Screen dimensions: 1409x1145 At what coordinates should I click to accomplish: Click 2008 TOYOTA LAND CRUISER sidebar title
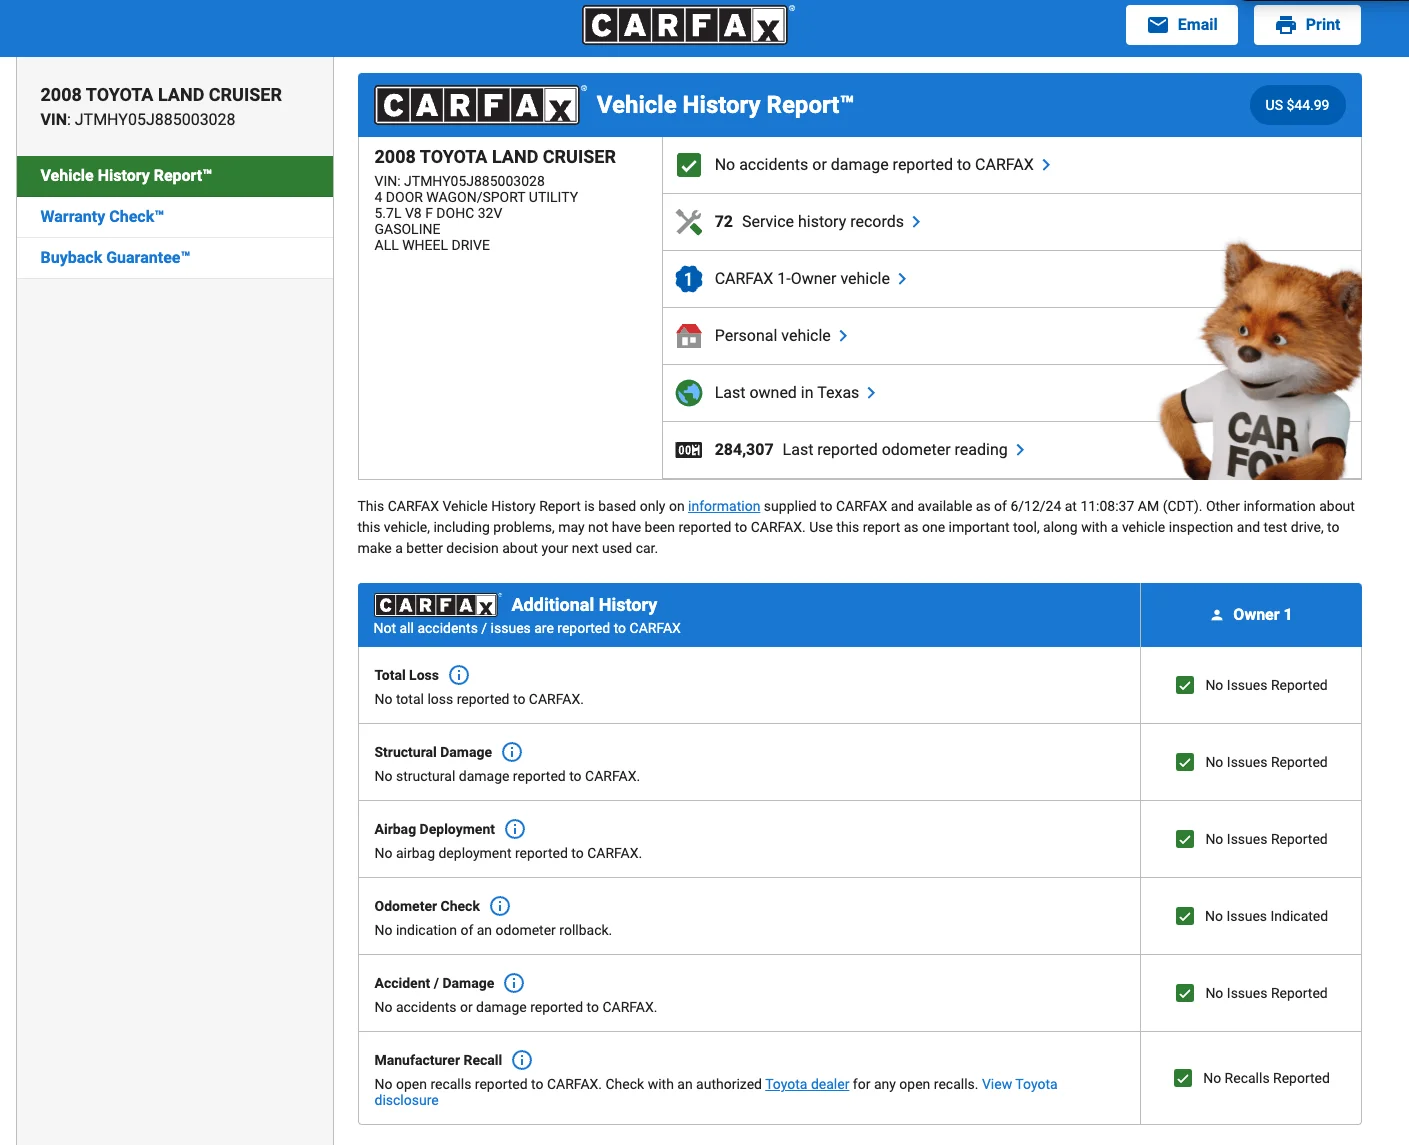pyautogui.click(x=161, y=95)
